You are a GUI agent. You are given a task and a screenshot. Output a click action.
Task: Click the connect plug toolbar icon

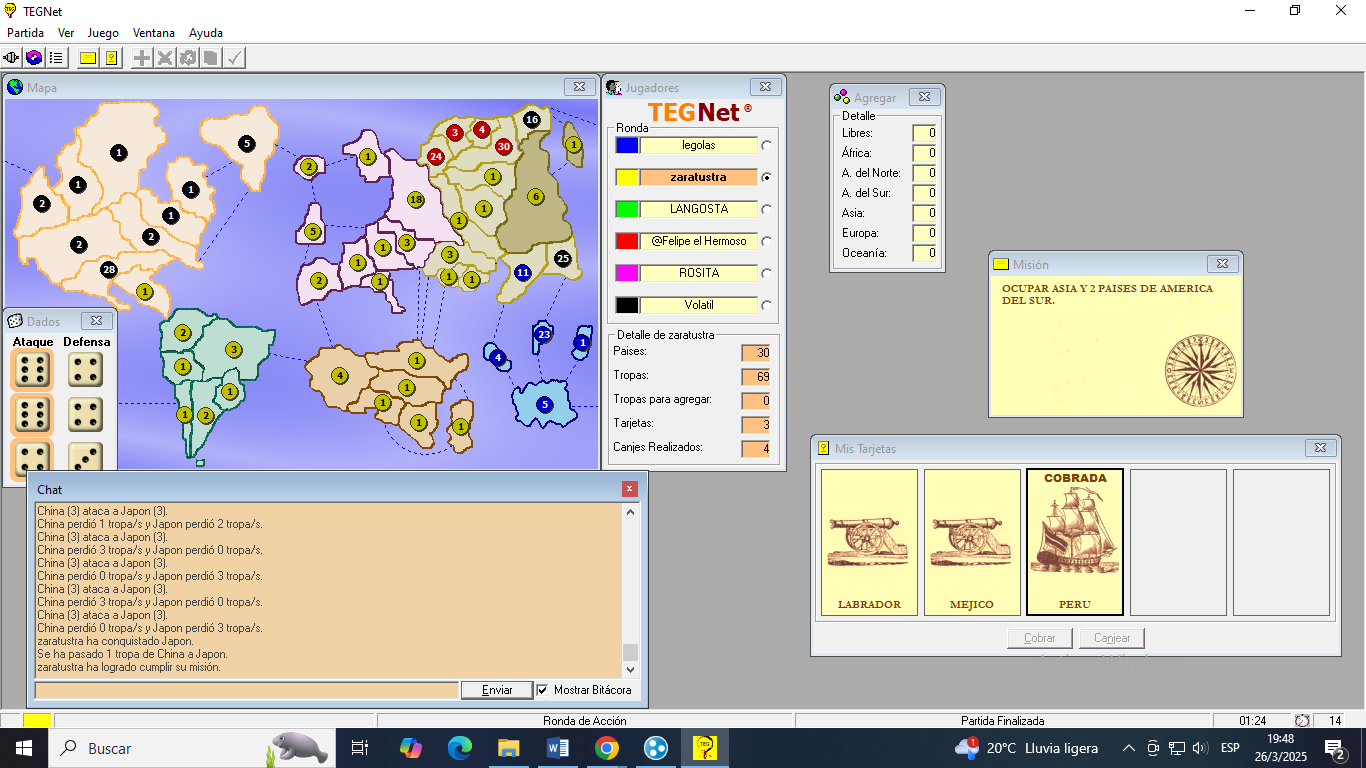(x=12, y=58)
